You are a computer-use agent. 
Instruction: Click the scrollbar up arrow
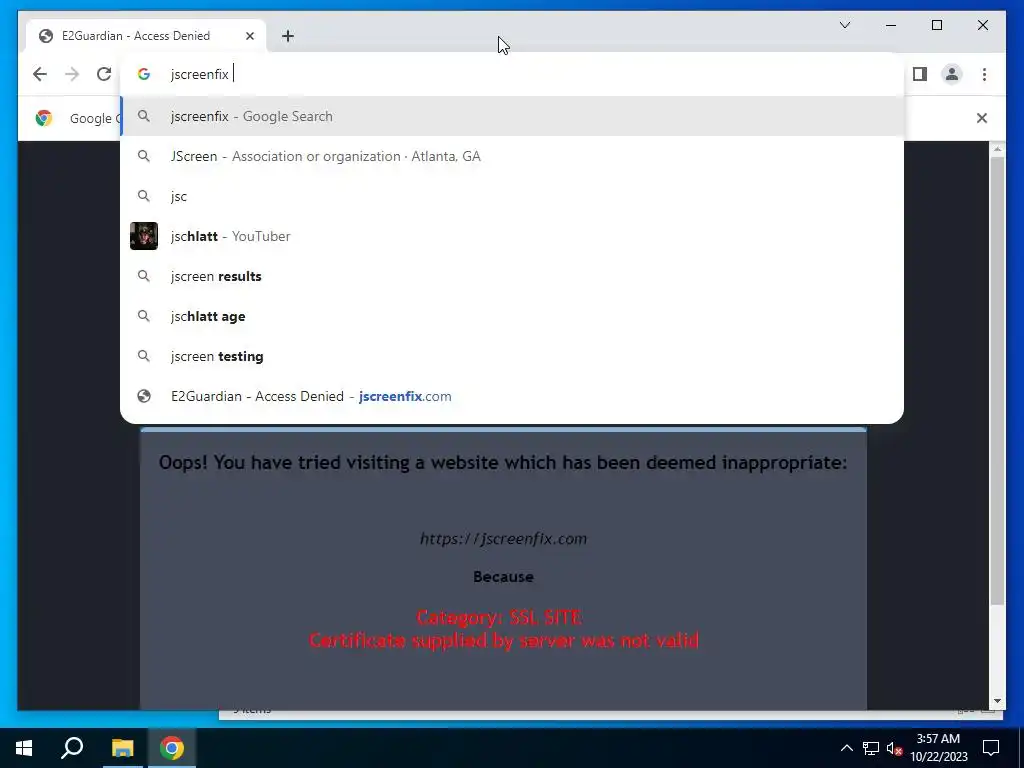997,150
